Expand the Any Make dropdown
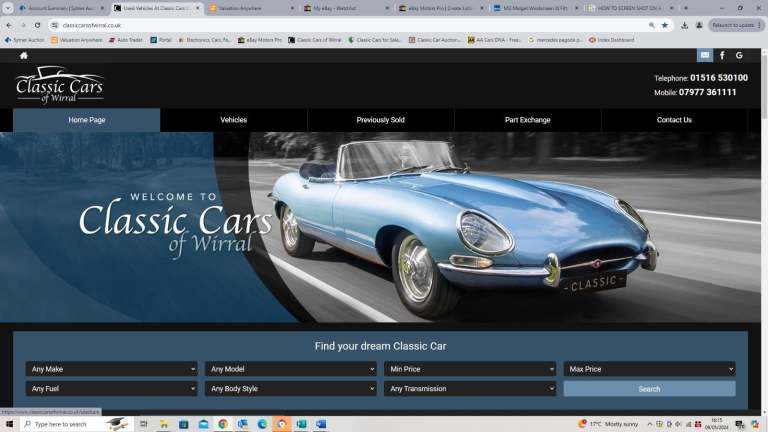Image resolution: width=768 pixels, height=432 pixels. pyautogui.click(x=112, y=369)
